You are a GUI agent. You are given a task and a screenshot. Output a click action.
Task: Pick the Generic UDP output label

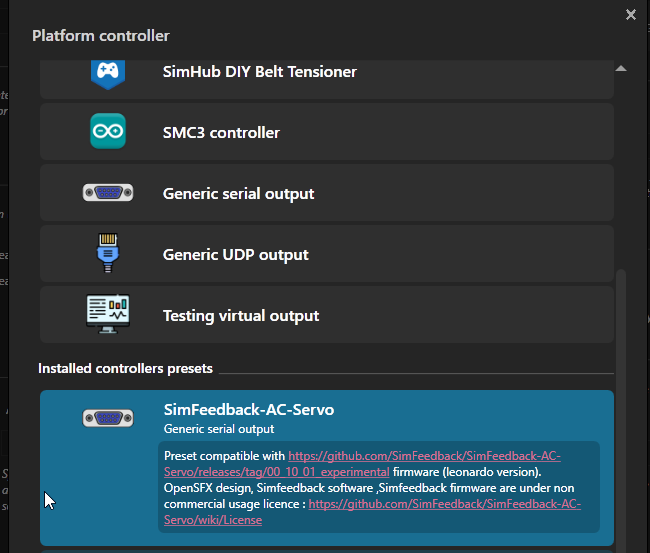235,255
